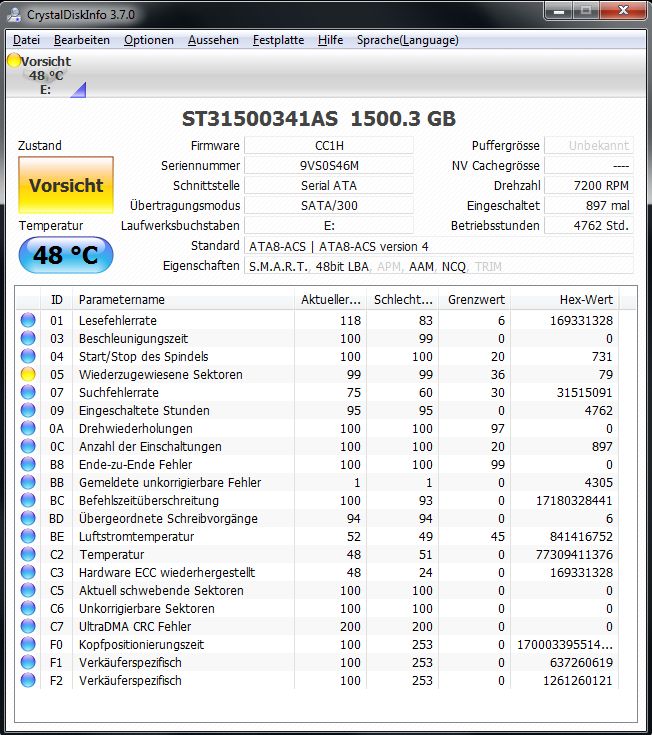
Task: Click the status icon for Suchfehlerrate
Action: click(28, 392)
